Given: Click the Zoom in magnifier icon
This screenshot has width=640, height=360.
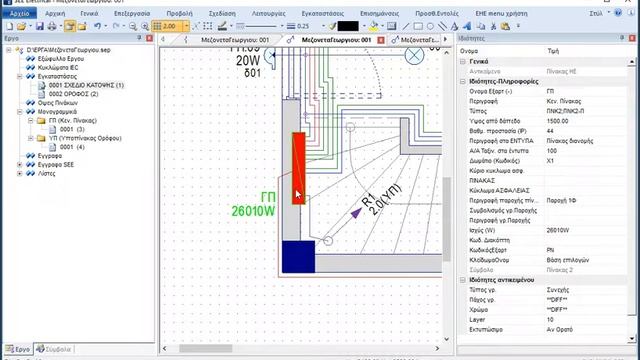Looking at the screenshot, I should coord(145,27).
